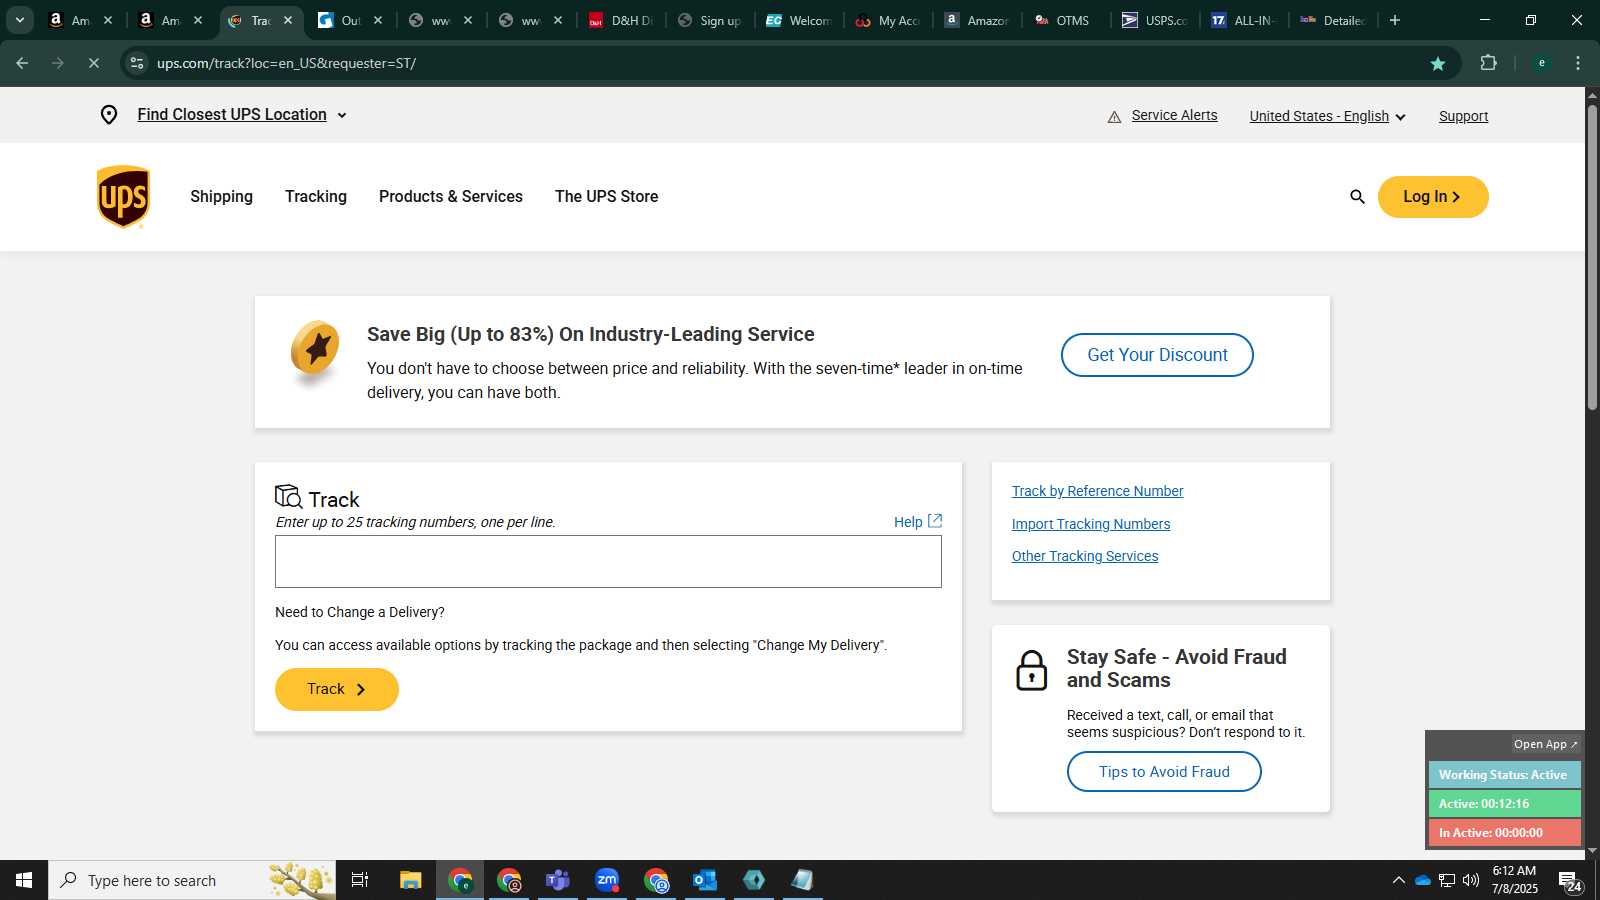View site information icon in address bar

click(137, 63)
